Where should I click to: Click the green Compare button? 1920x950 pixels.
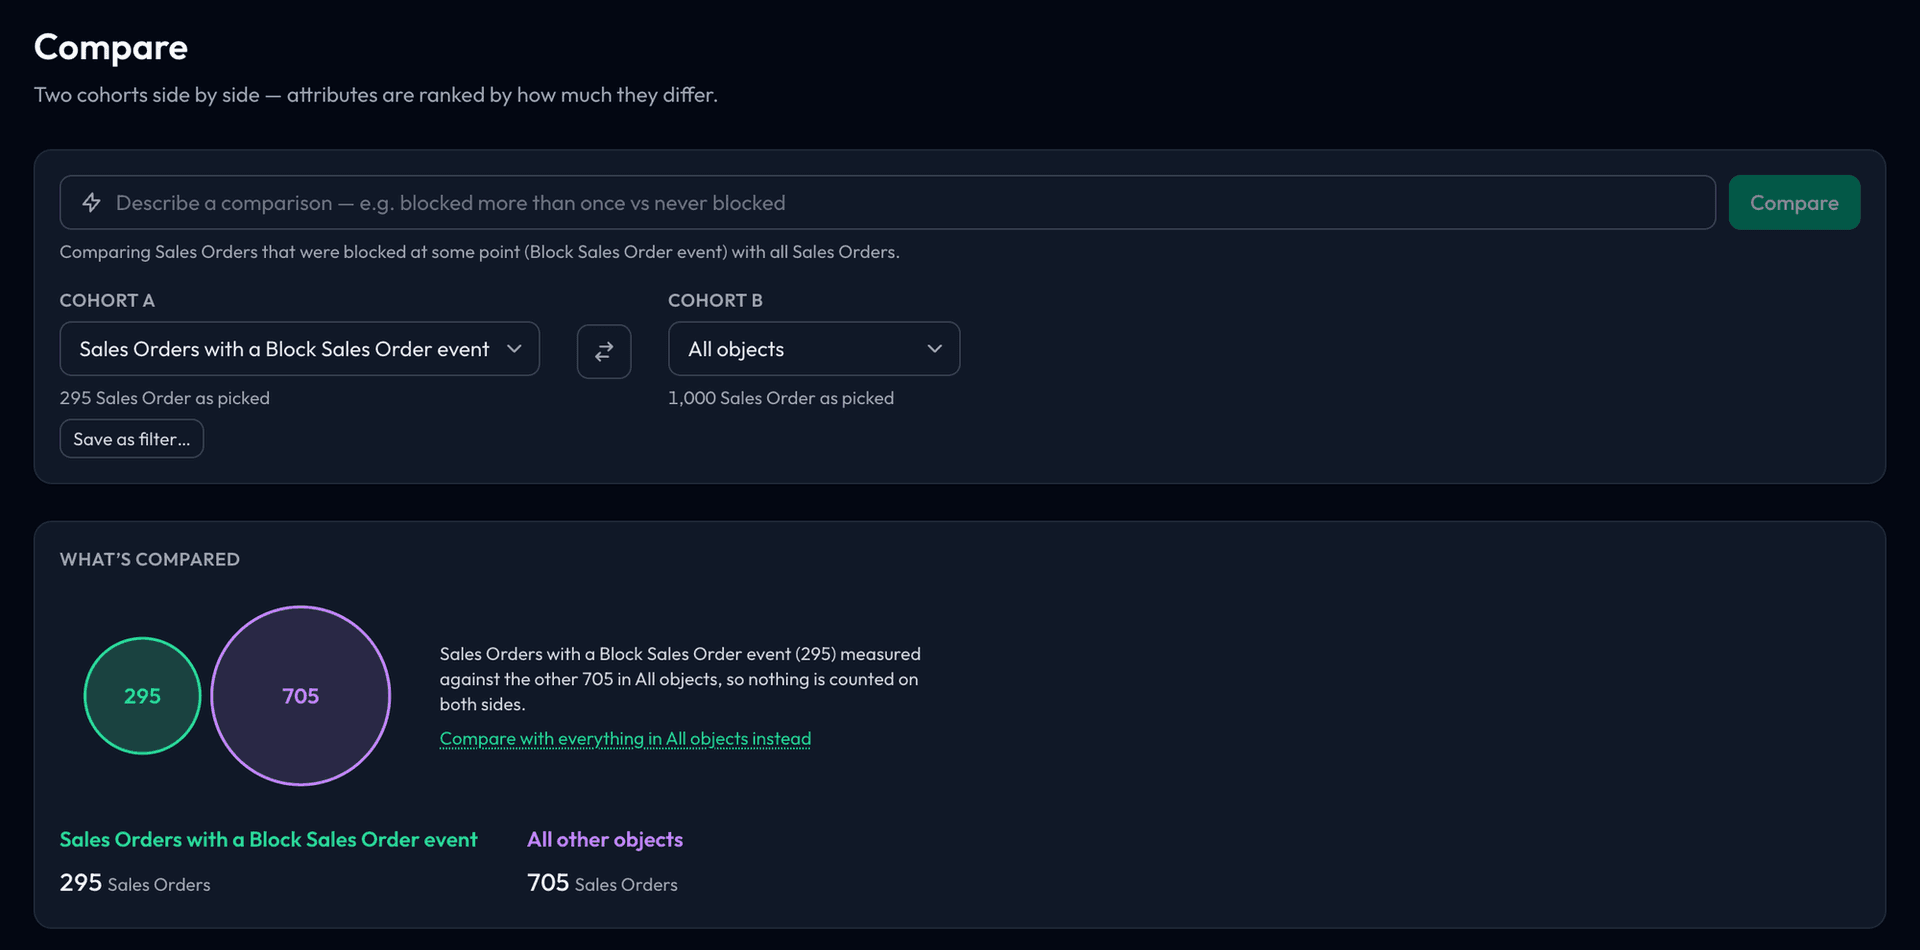(x=1794, y=203)
